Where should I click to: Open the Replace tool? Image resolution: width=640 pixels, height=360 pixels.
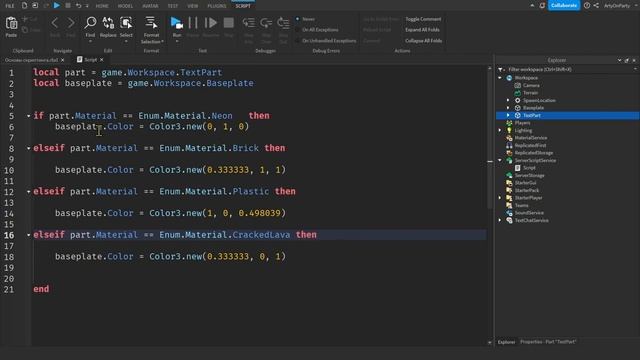108,23
